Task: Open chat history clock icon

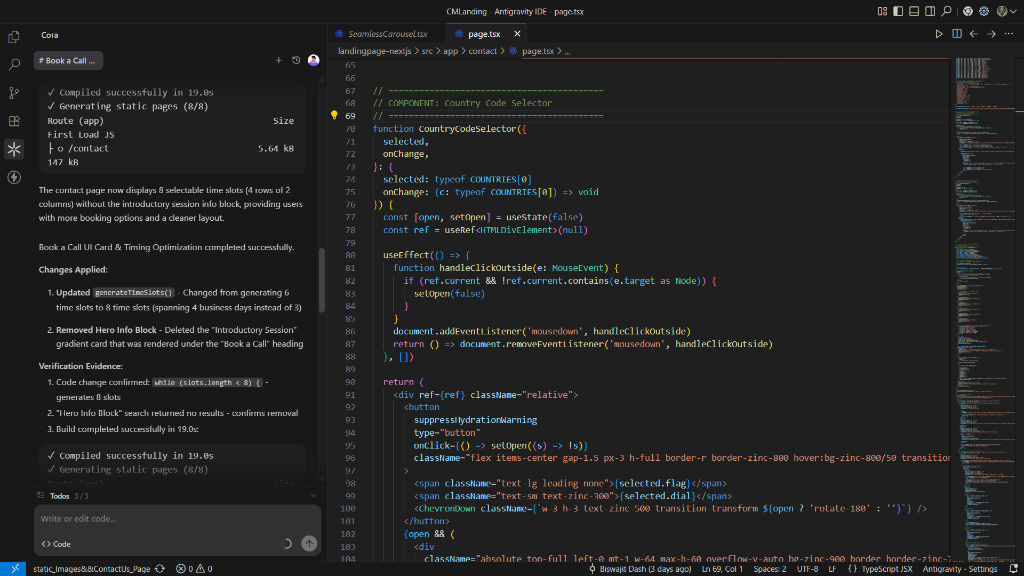Action: 296,60
